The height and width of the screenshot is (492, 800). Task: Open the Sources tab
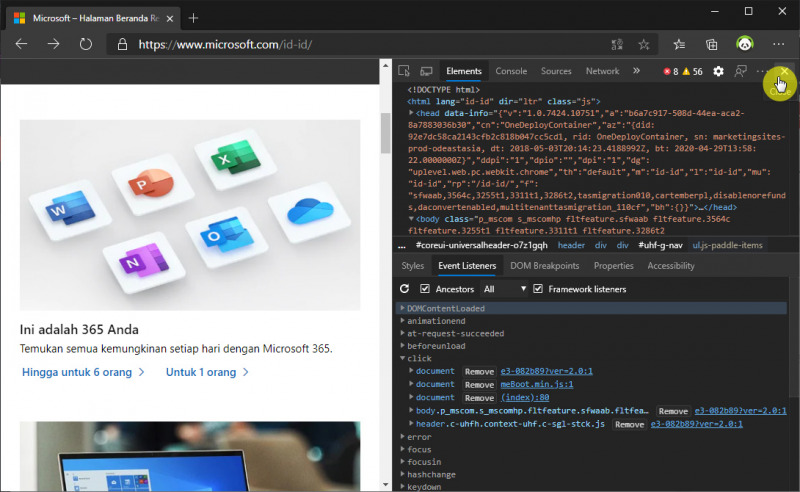tap(556, 71)
